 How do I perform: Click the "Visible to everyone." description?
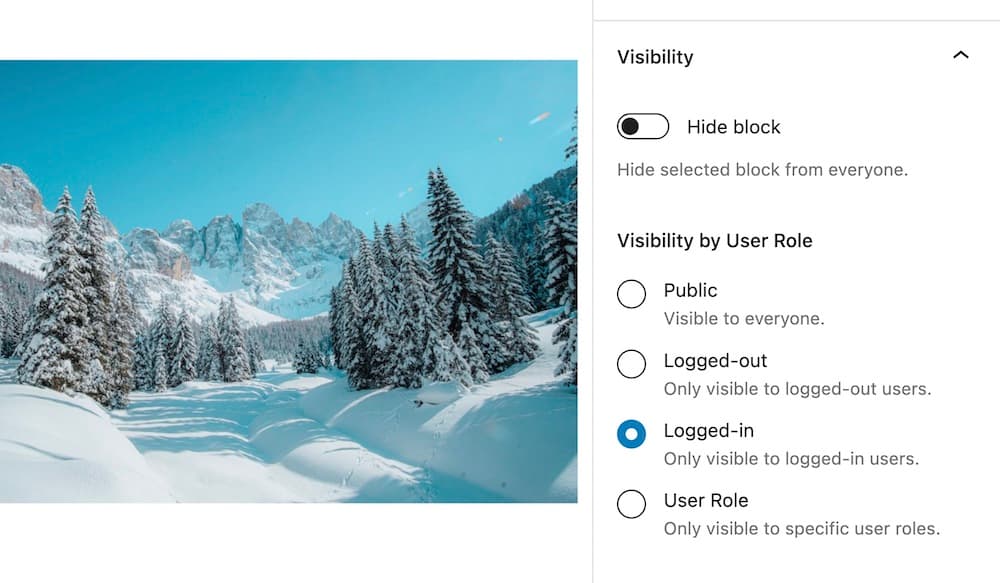click(x=744, y=319)
